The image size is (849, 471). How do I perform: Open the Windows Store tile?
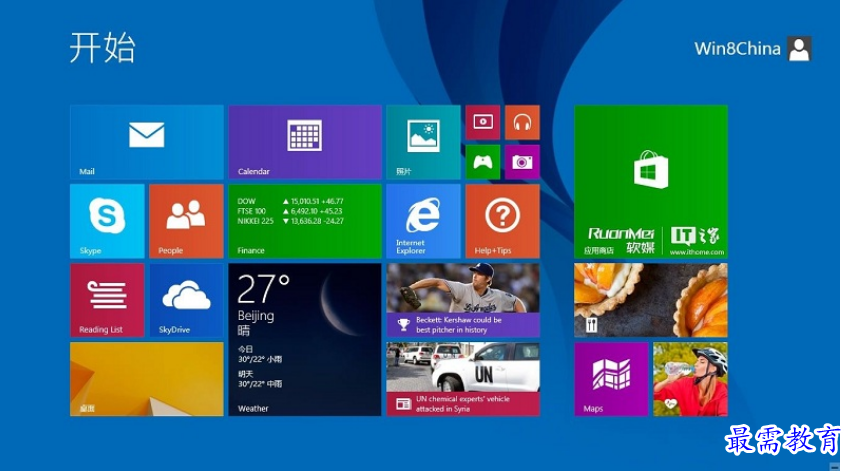pyautogui.click(x=650, y=181)
